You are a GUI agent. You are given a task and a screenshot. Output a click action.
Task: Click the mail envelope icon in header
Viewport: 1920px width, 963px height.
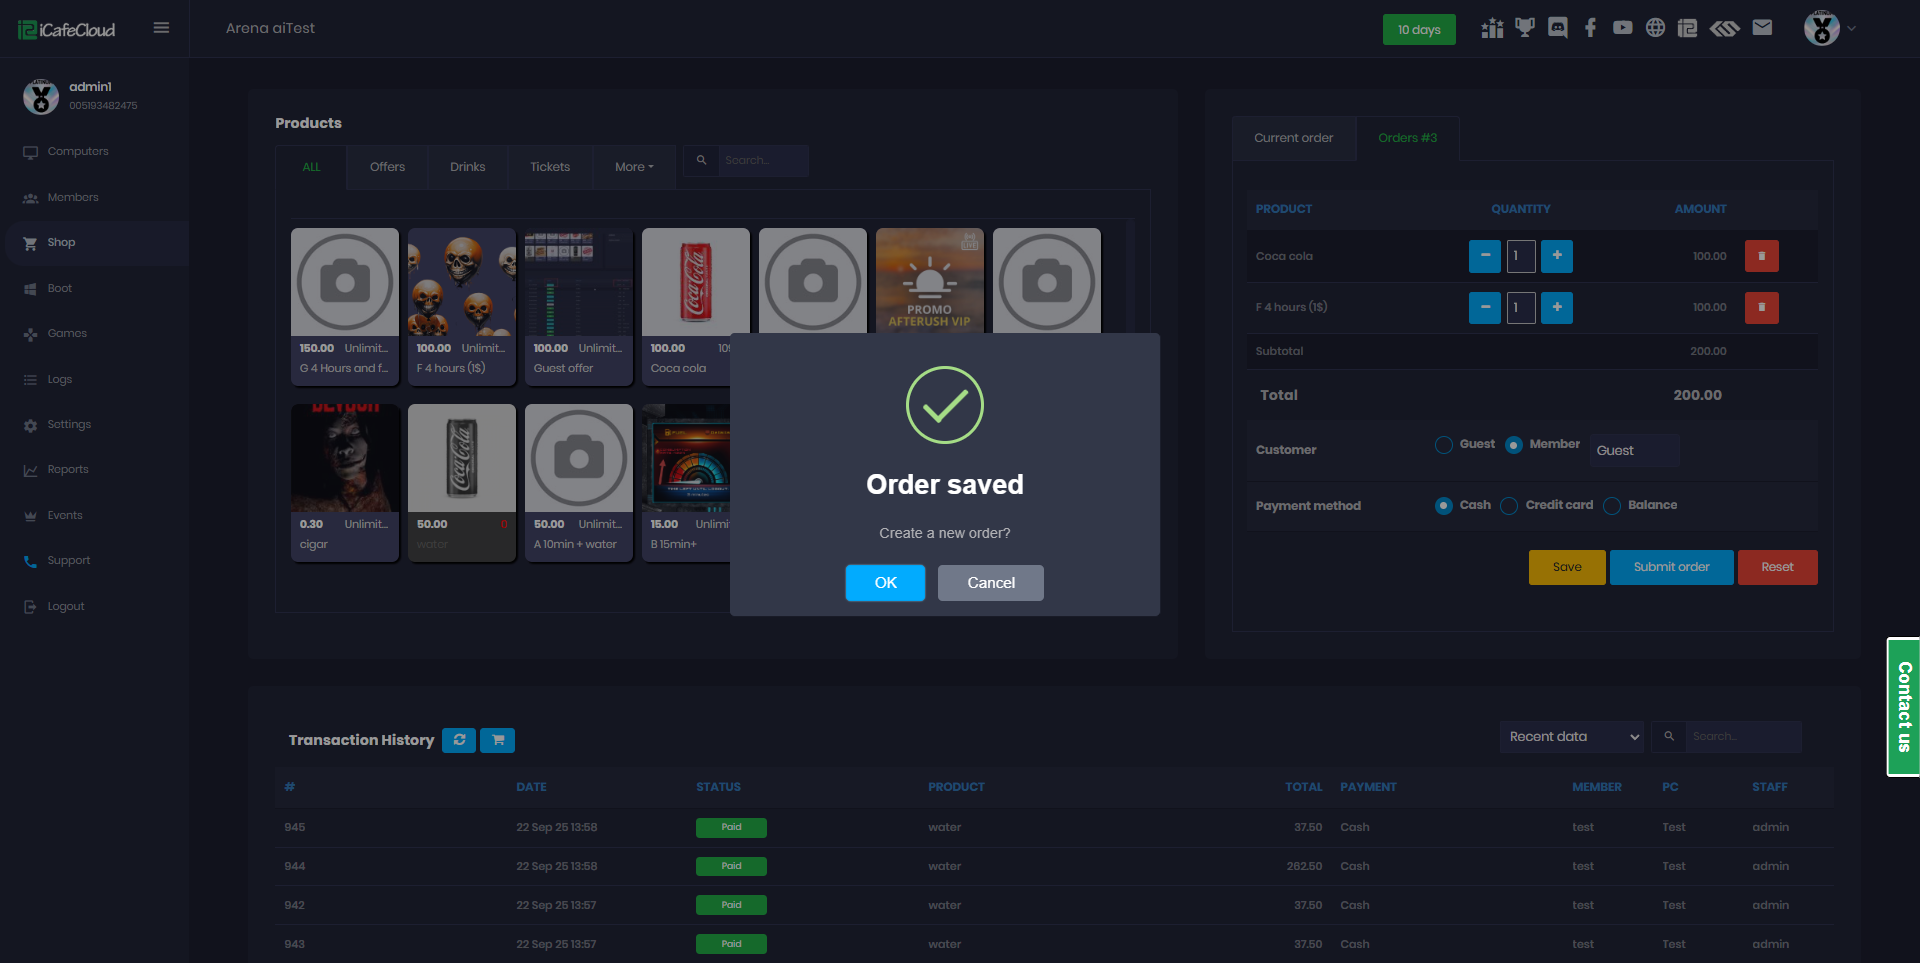1762,28
